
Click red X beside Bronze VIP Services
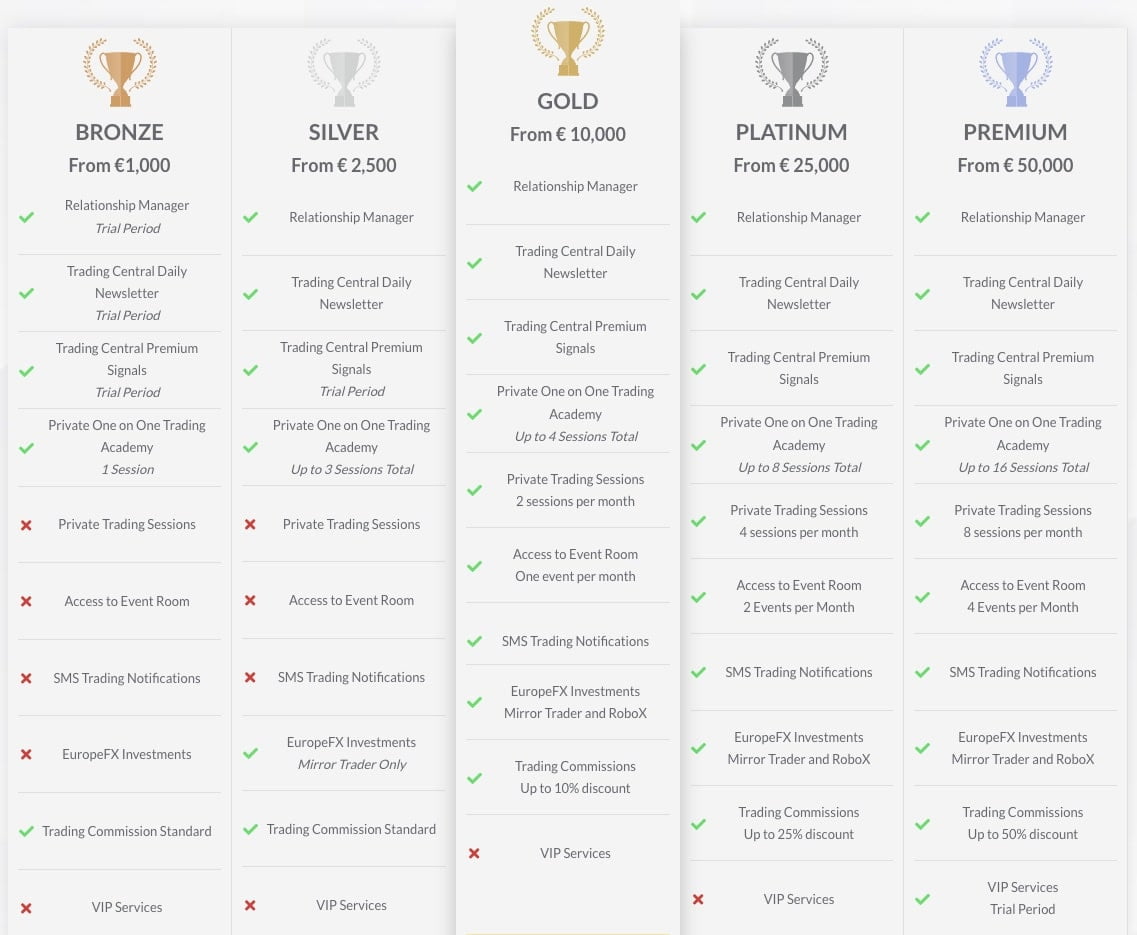point(27,908)
